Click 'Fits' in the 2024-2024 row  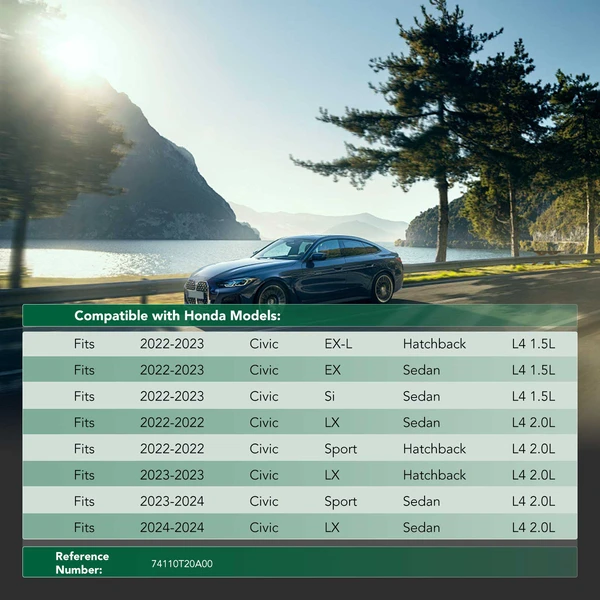tap(84, 527)
